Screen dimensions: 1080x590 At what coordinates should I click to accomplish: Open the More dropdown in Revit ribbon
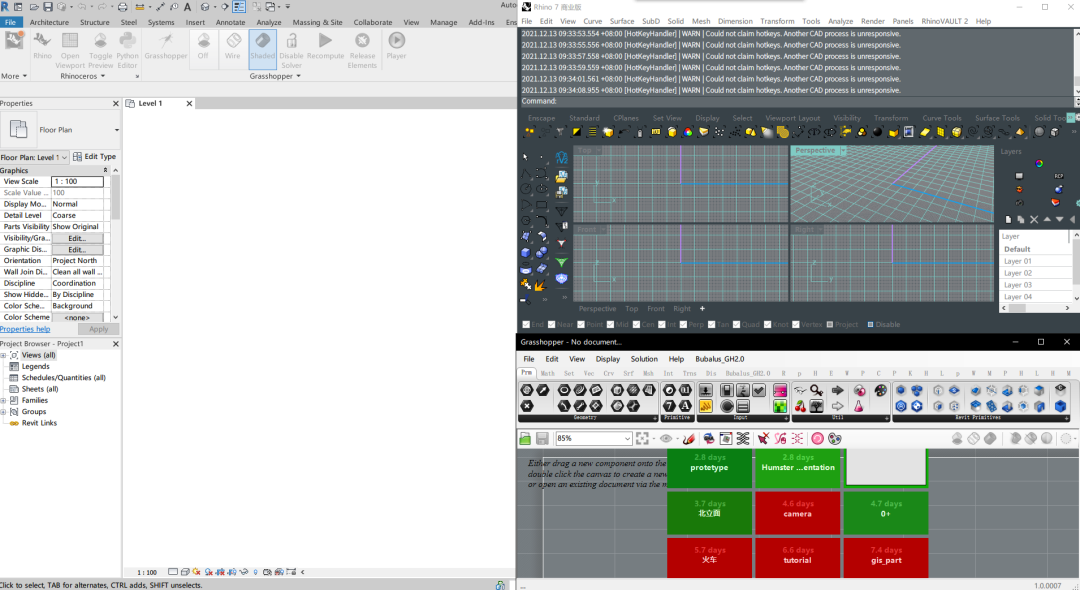tap(14, 76)
